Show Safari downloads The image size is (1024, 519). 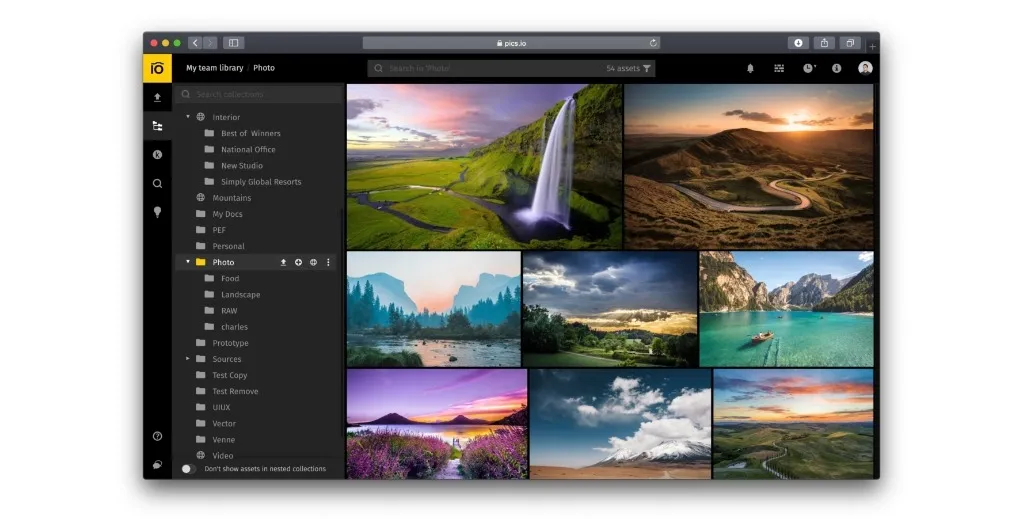pos(798,43)
